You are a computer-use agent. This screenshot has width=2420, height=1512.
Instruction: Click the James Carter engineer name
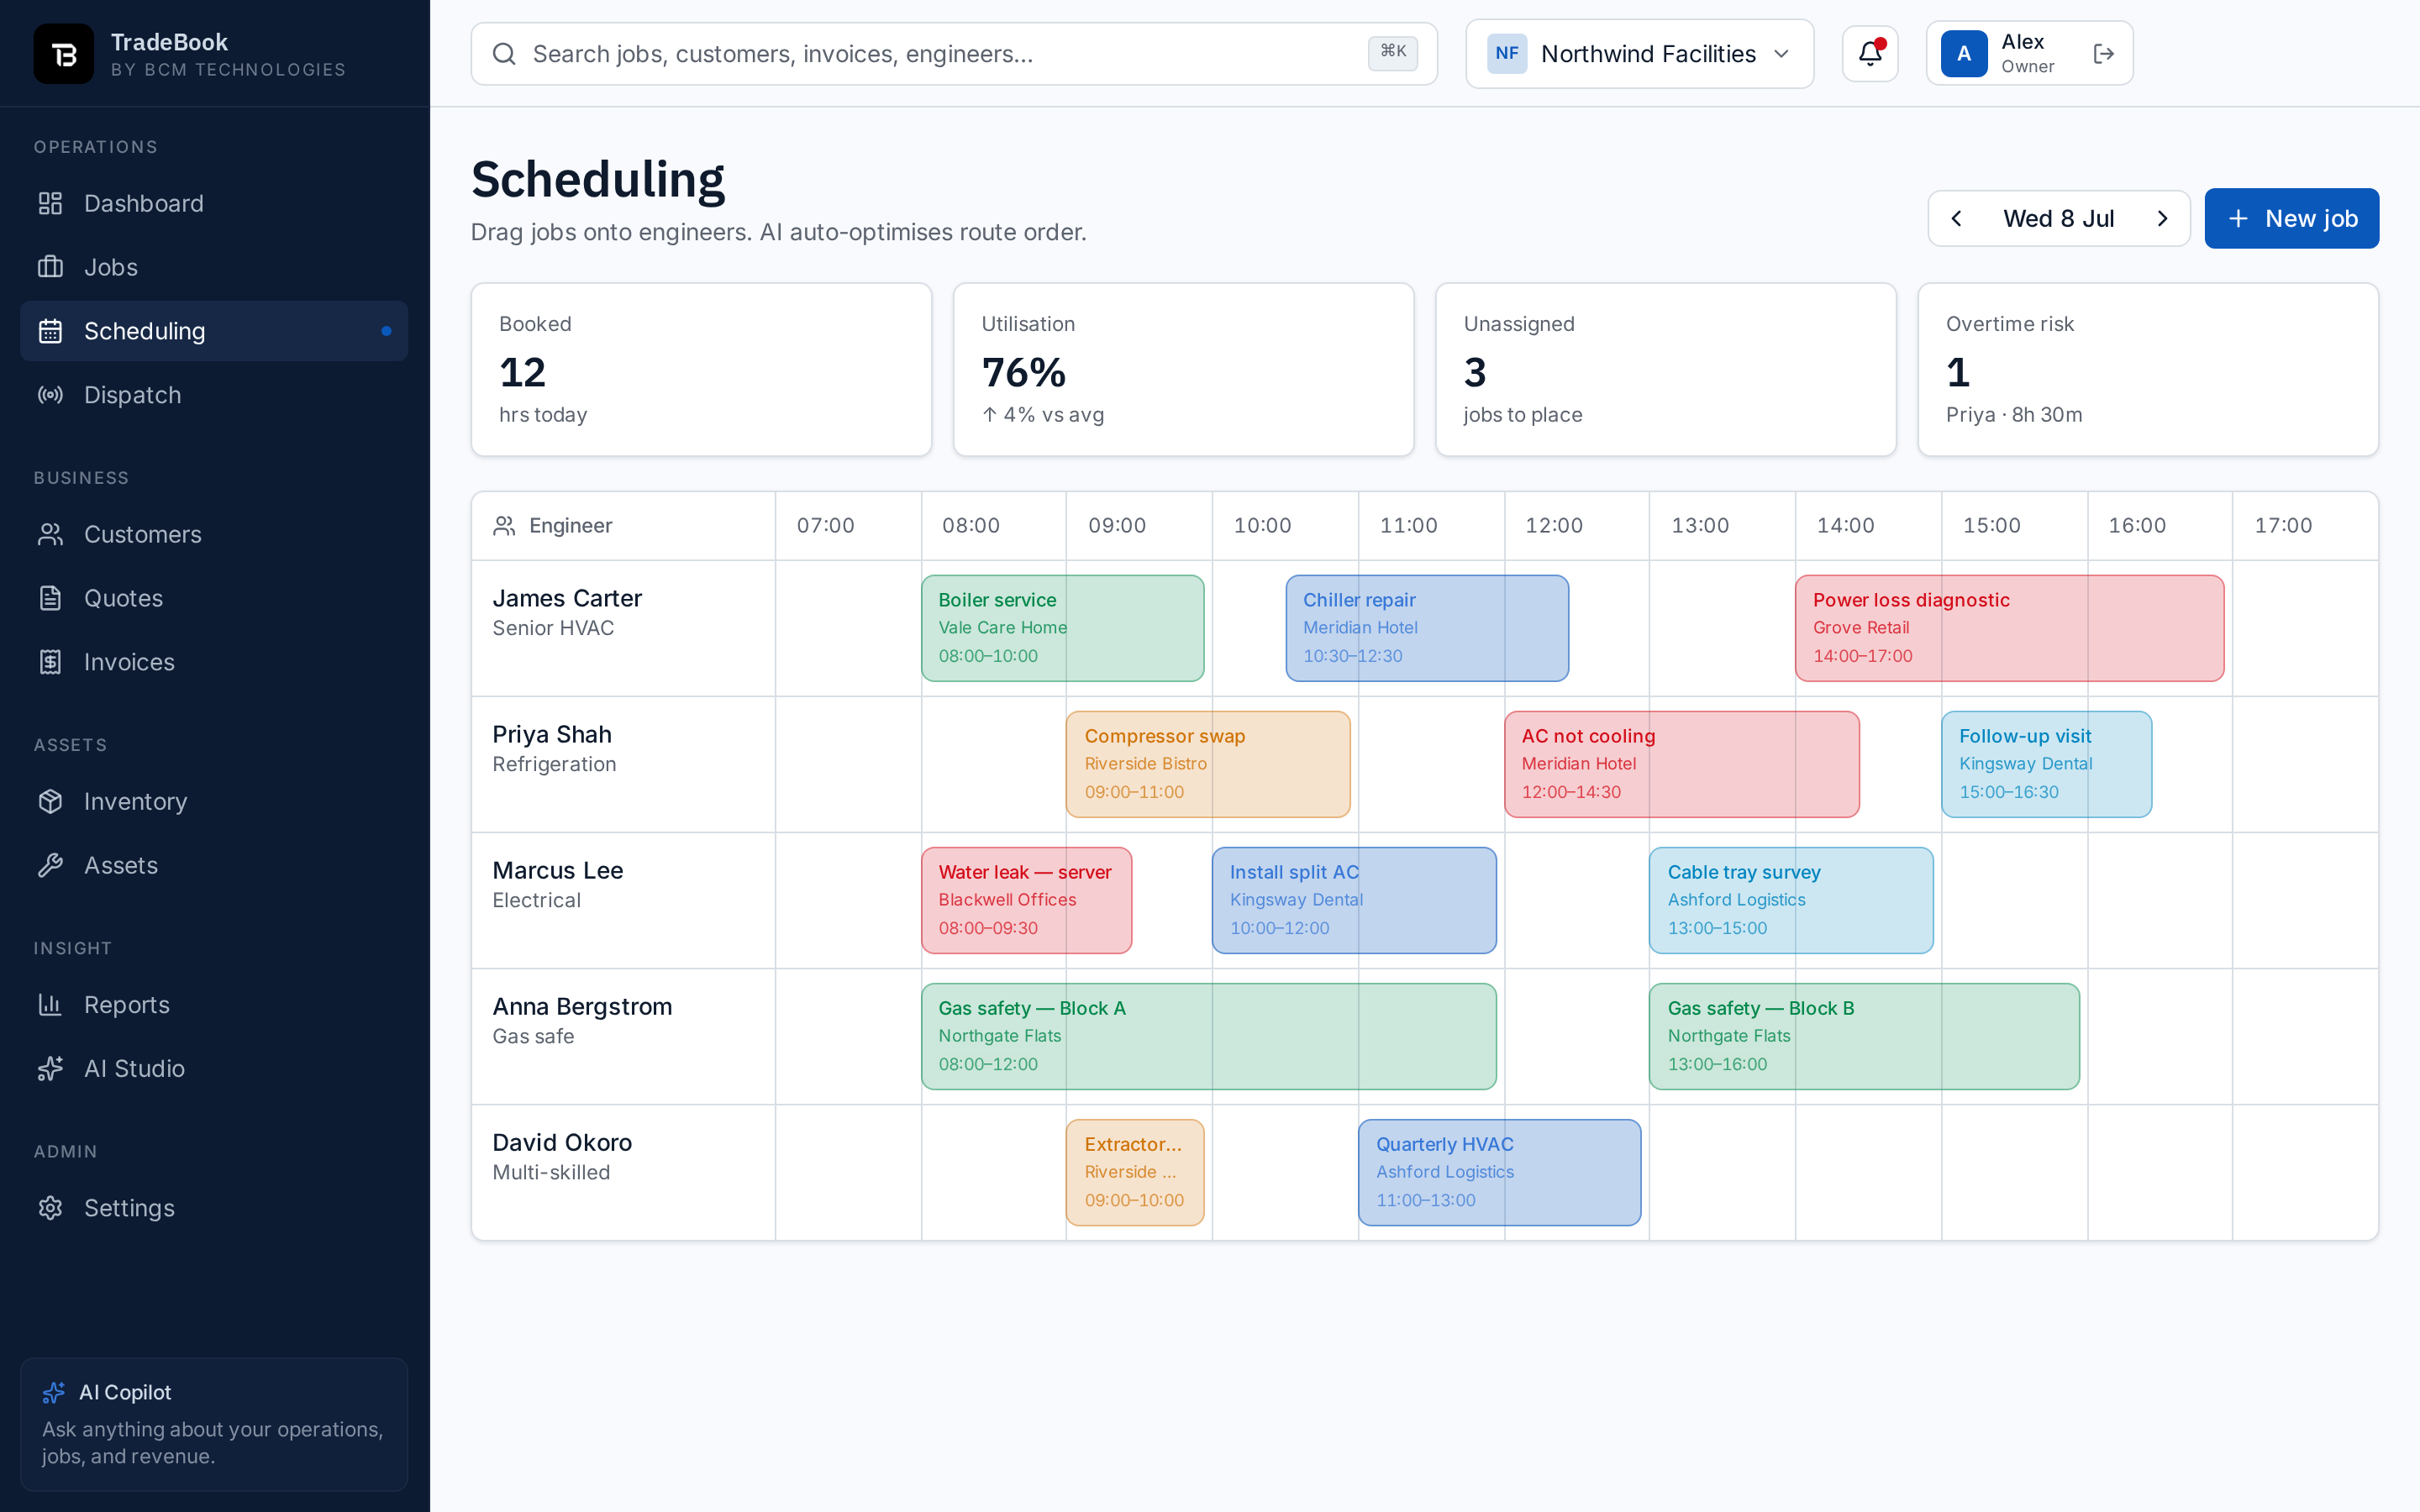click(567, 598)
